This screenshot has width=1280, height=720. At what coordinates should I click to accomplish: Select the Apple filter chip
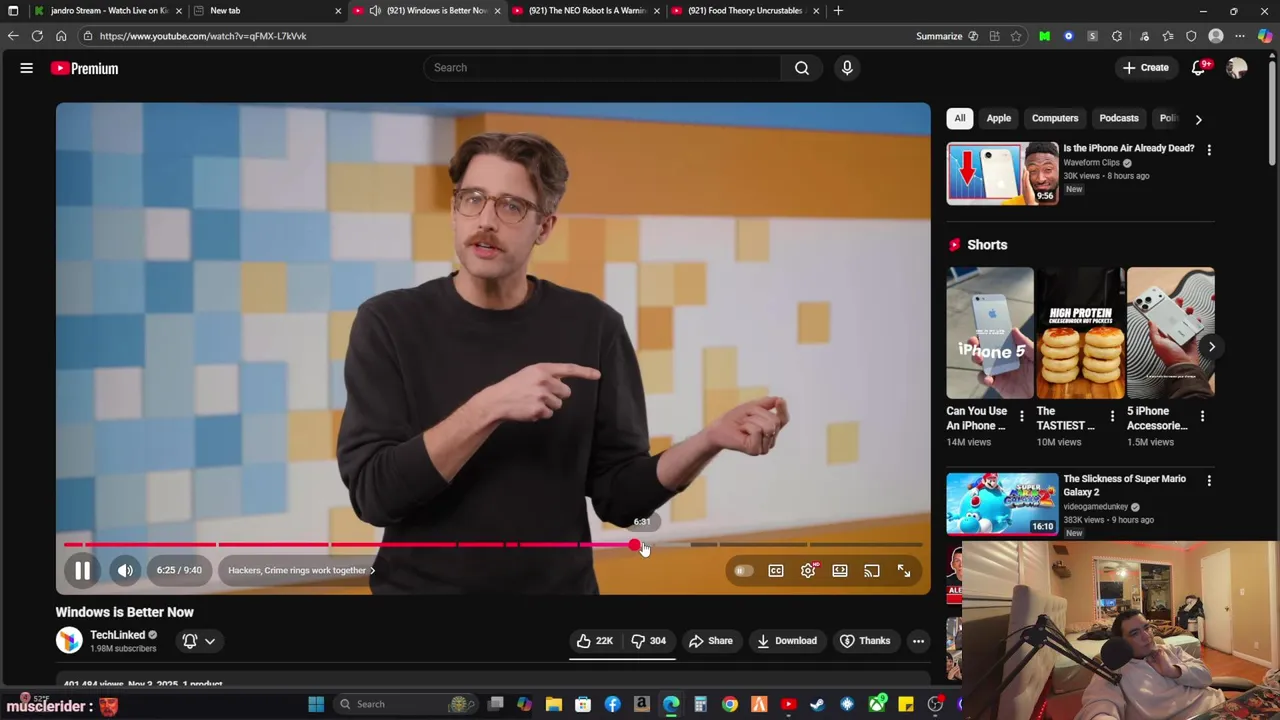click(x=999, y=118)
